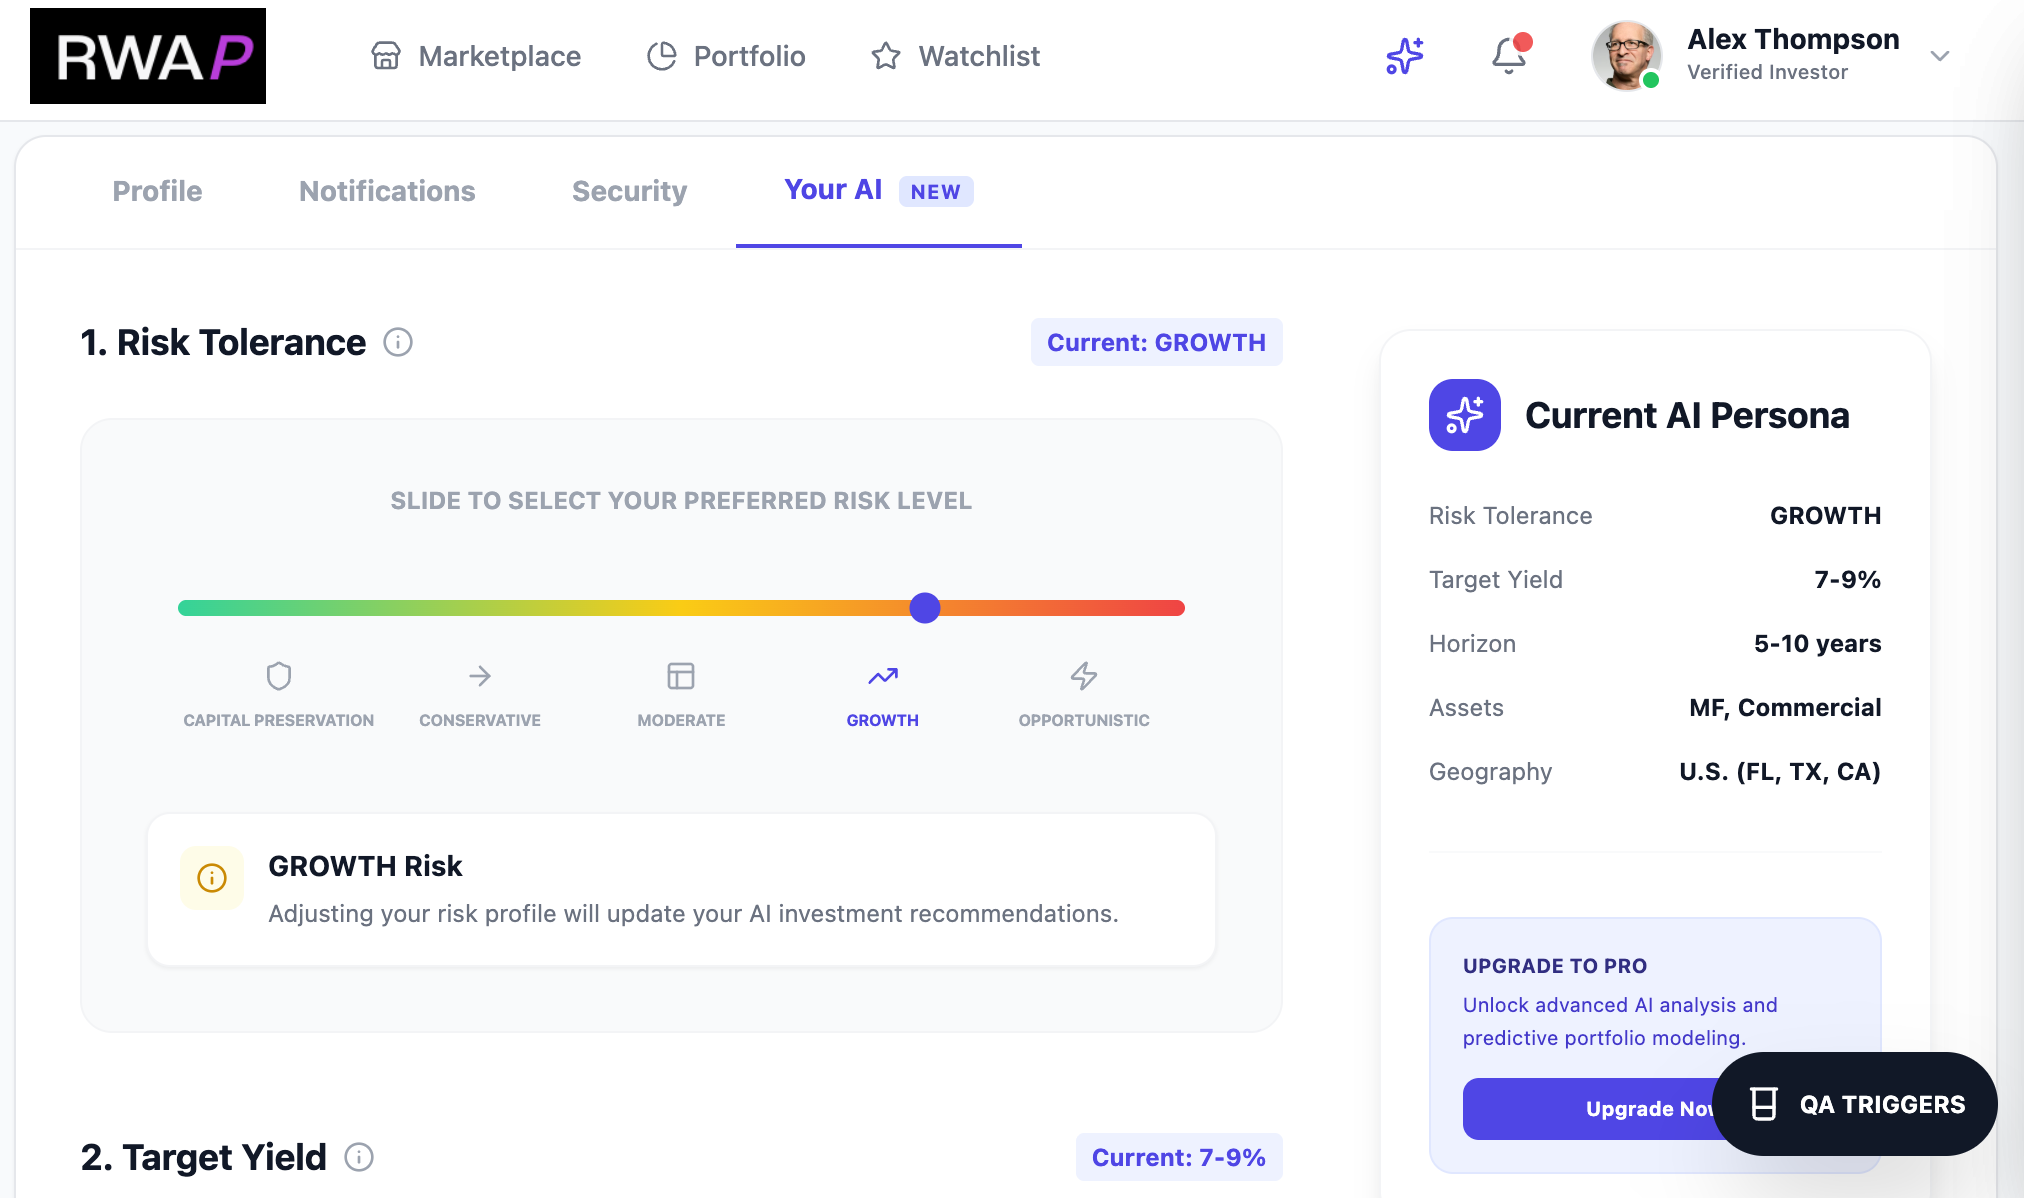The height and width of the screenshot is (1198, 2024).
Task: Click Alex Thompson's profile avatar
Action: (x=1626, y=56)
